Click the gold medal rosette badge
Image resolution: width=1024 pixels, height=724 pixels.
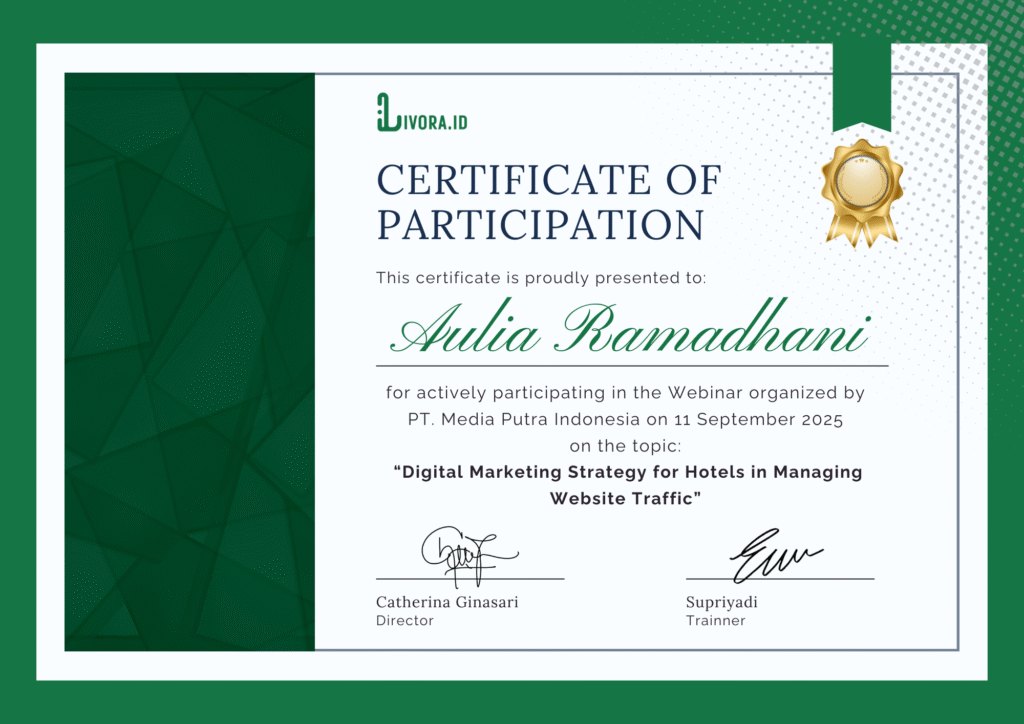(861, 190)
